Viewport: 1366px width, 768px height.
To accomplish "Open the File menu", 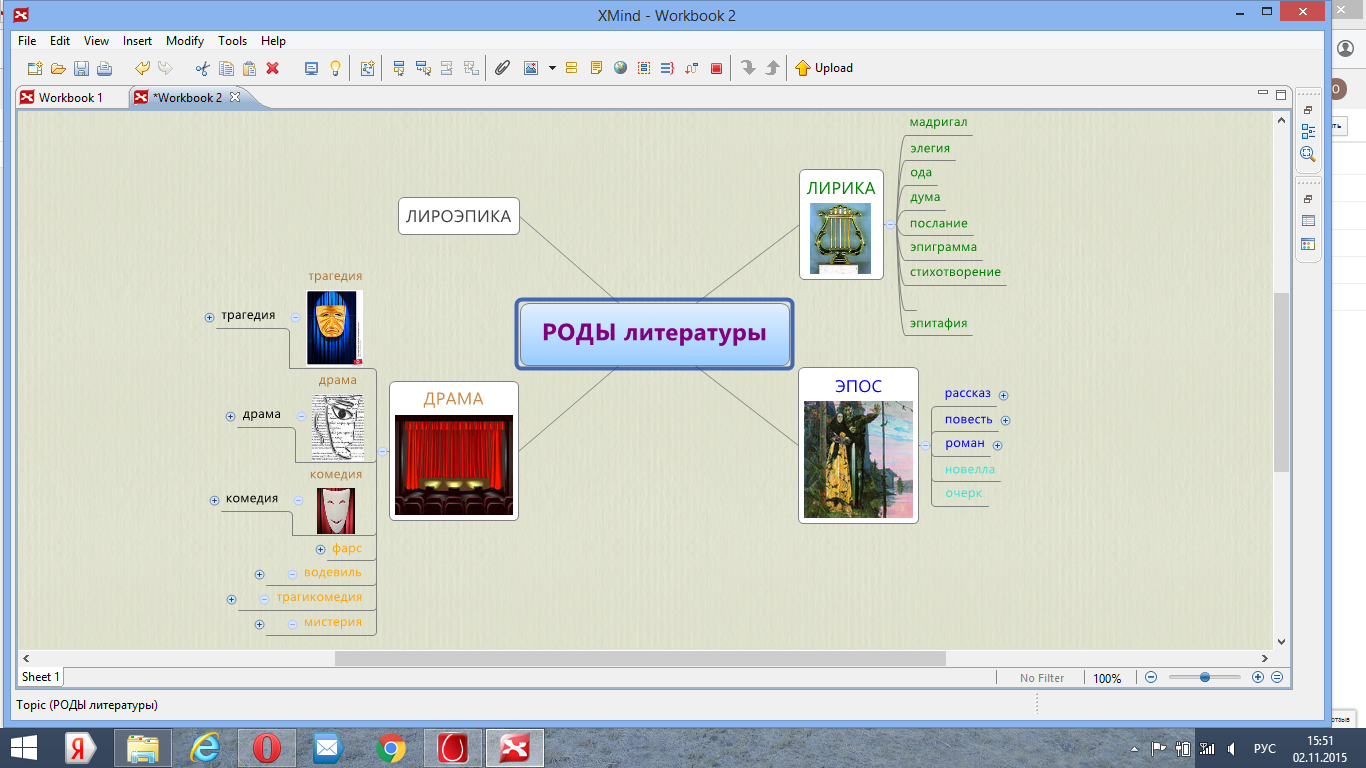I will 27,41.
